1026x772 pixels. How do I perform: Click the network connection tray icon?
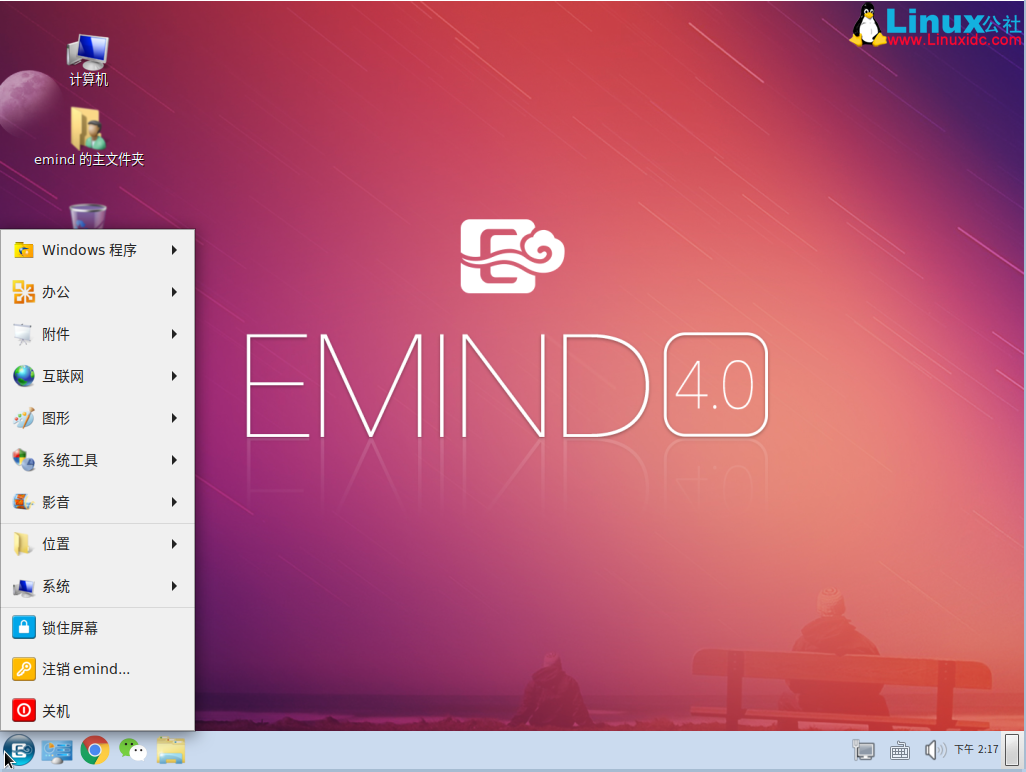863,750
